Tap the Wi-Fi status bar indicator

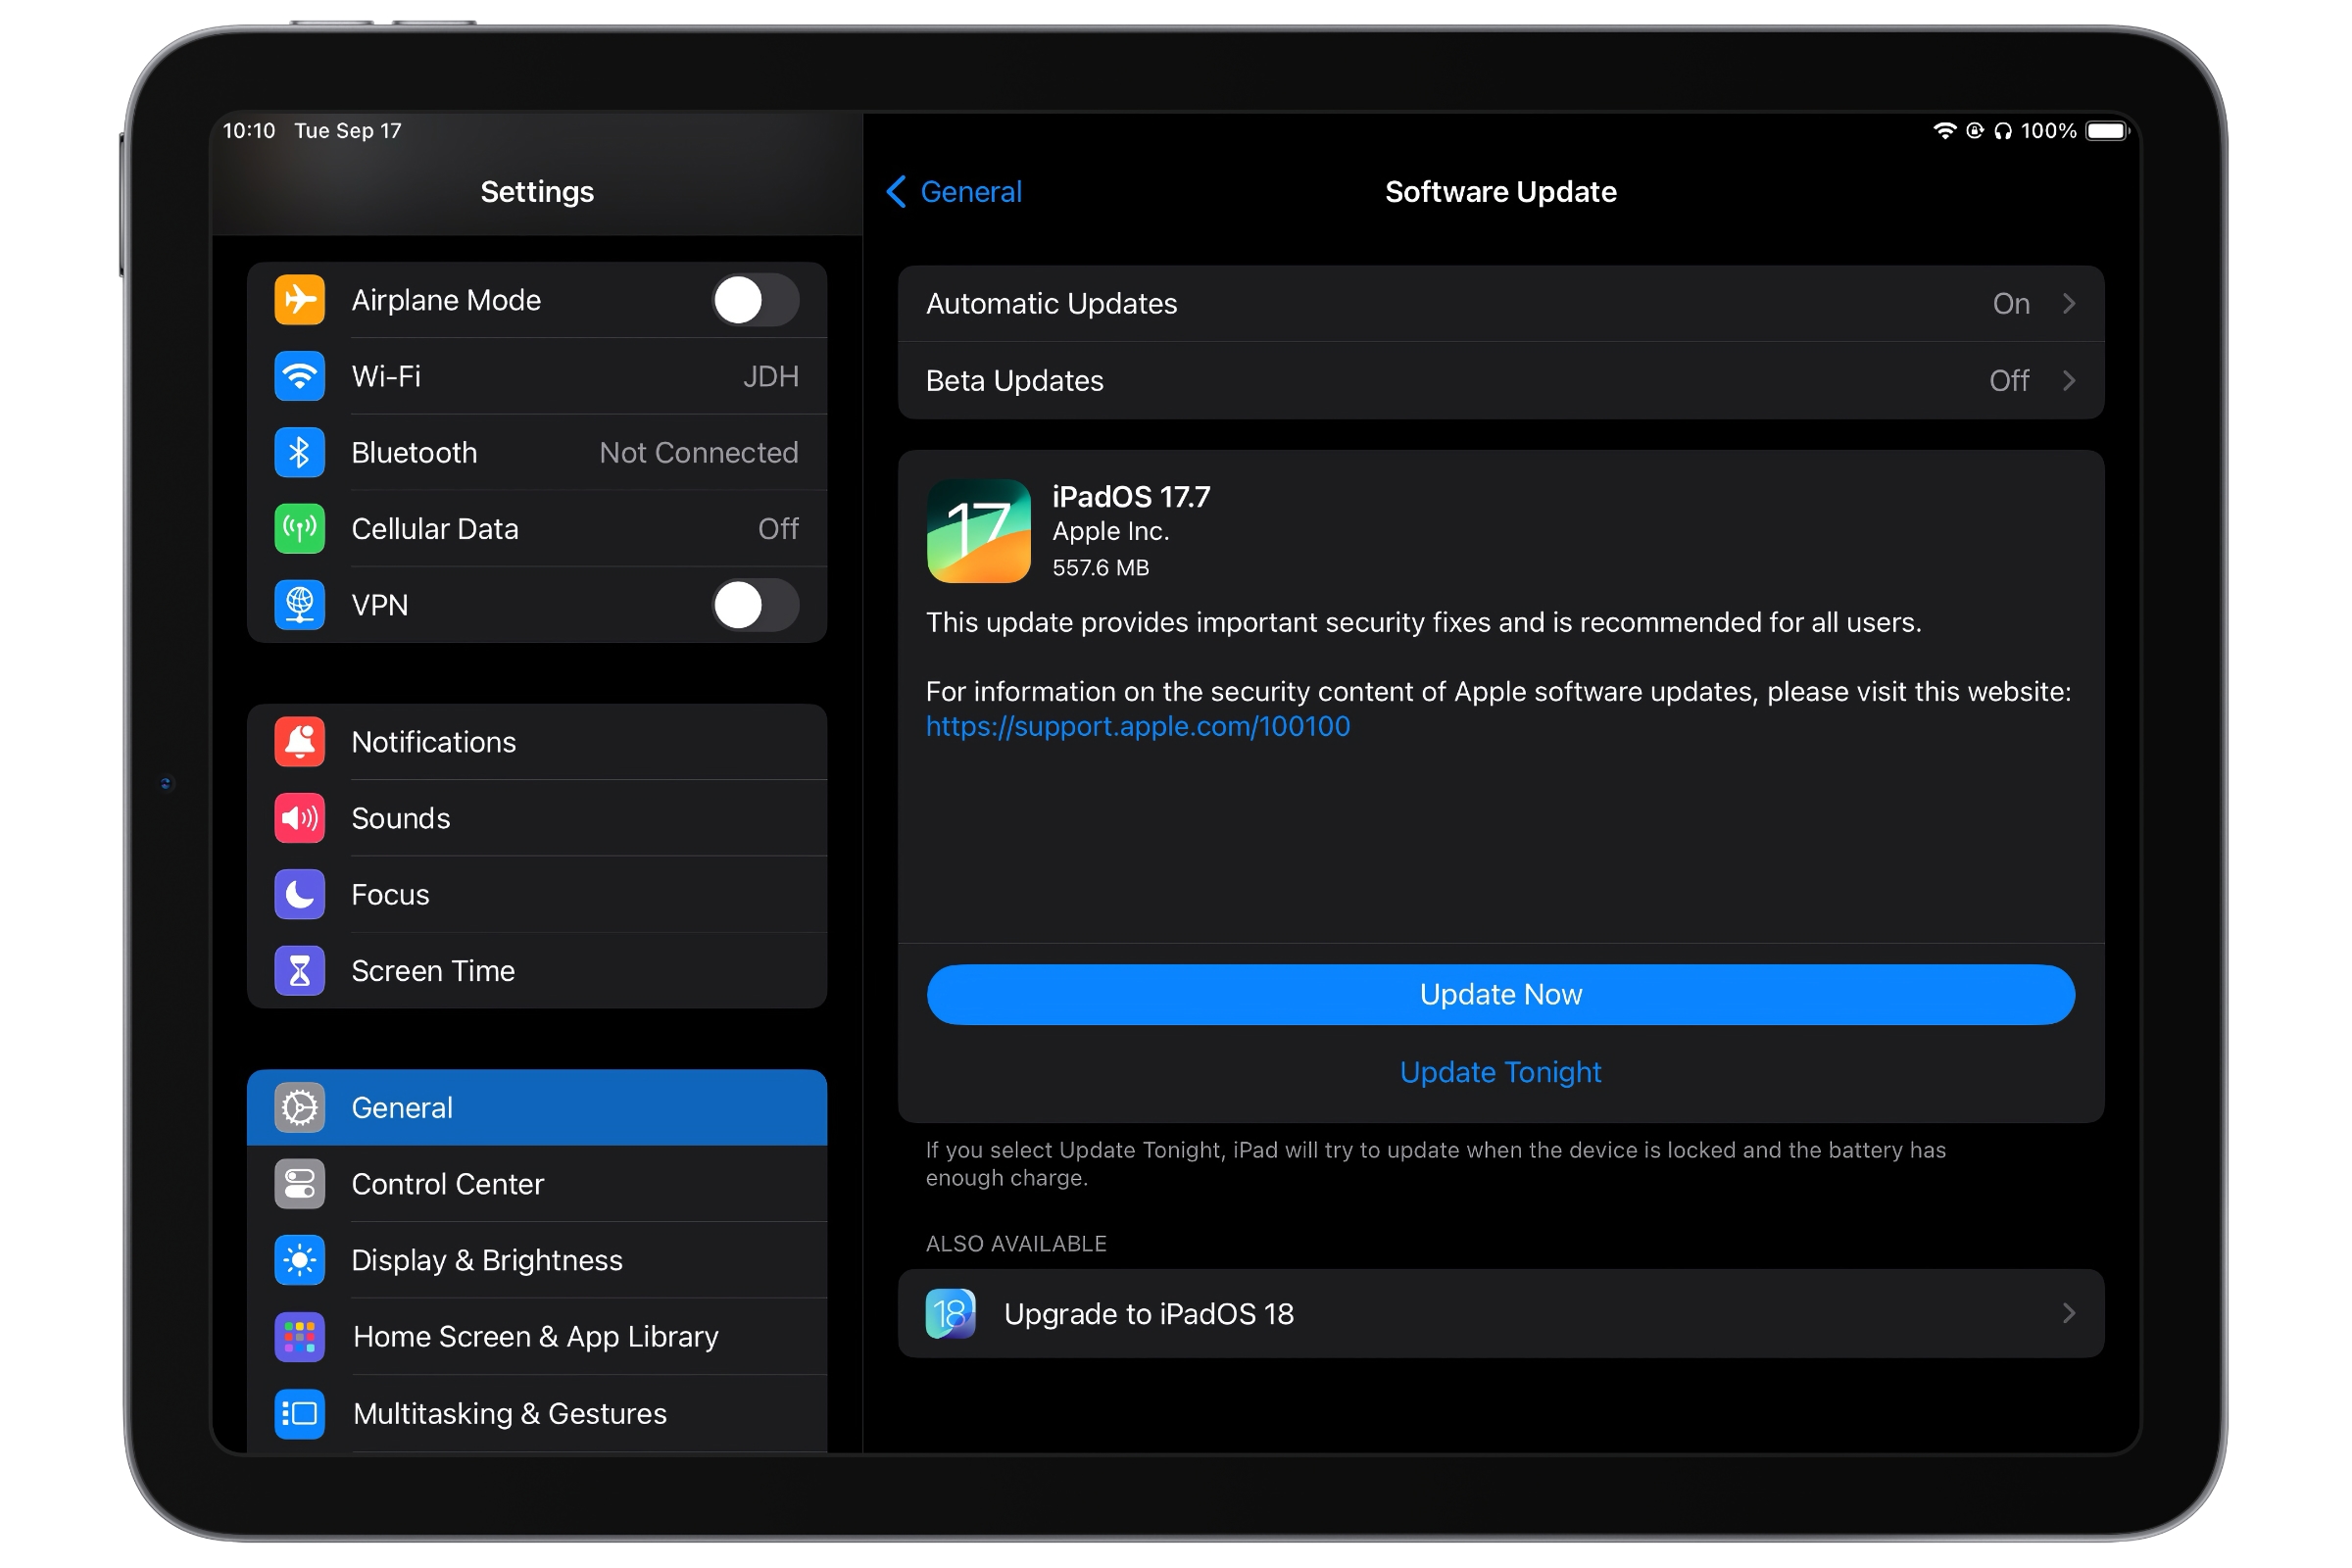1945,131
